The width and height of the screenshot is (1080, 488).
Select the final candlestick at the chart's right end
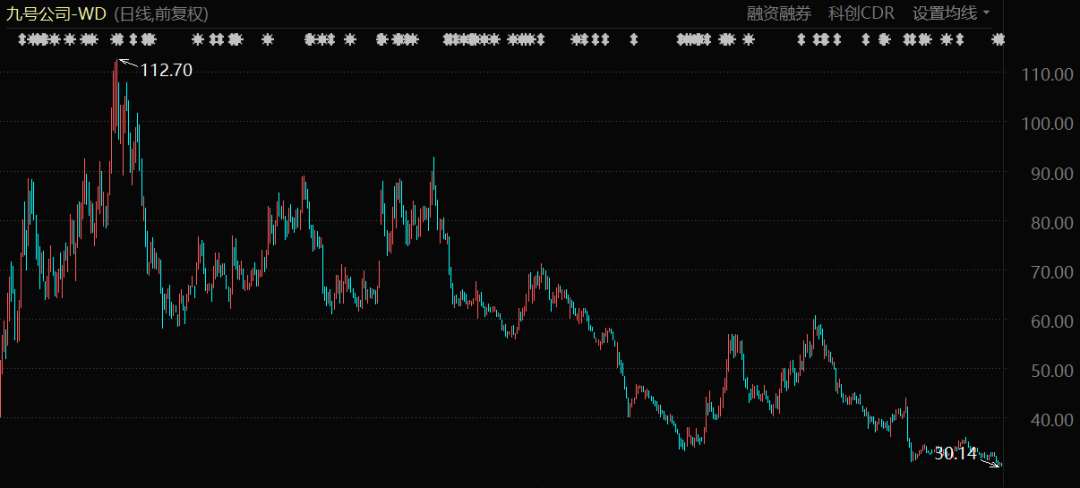(x=999, y=463)
